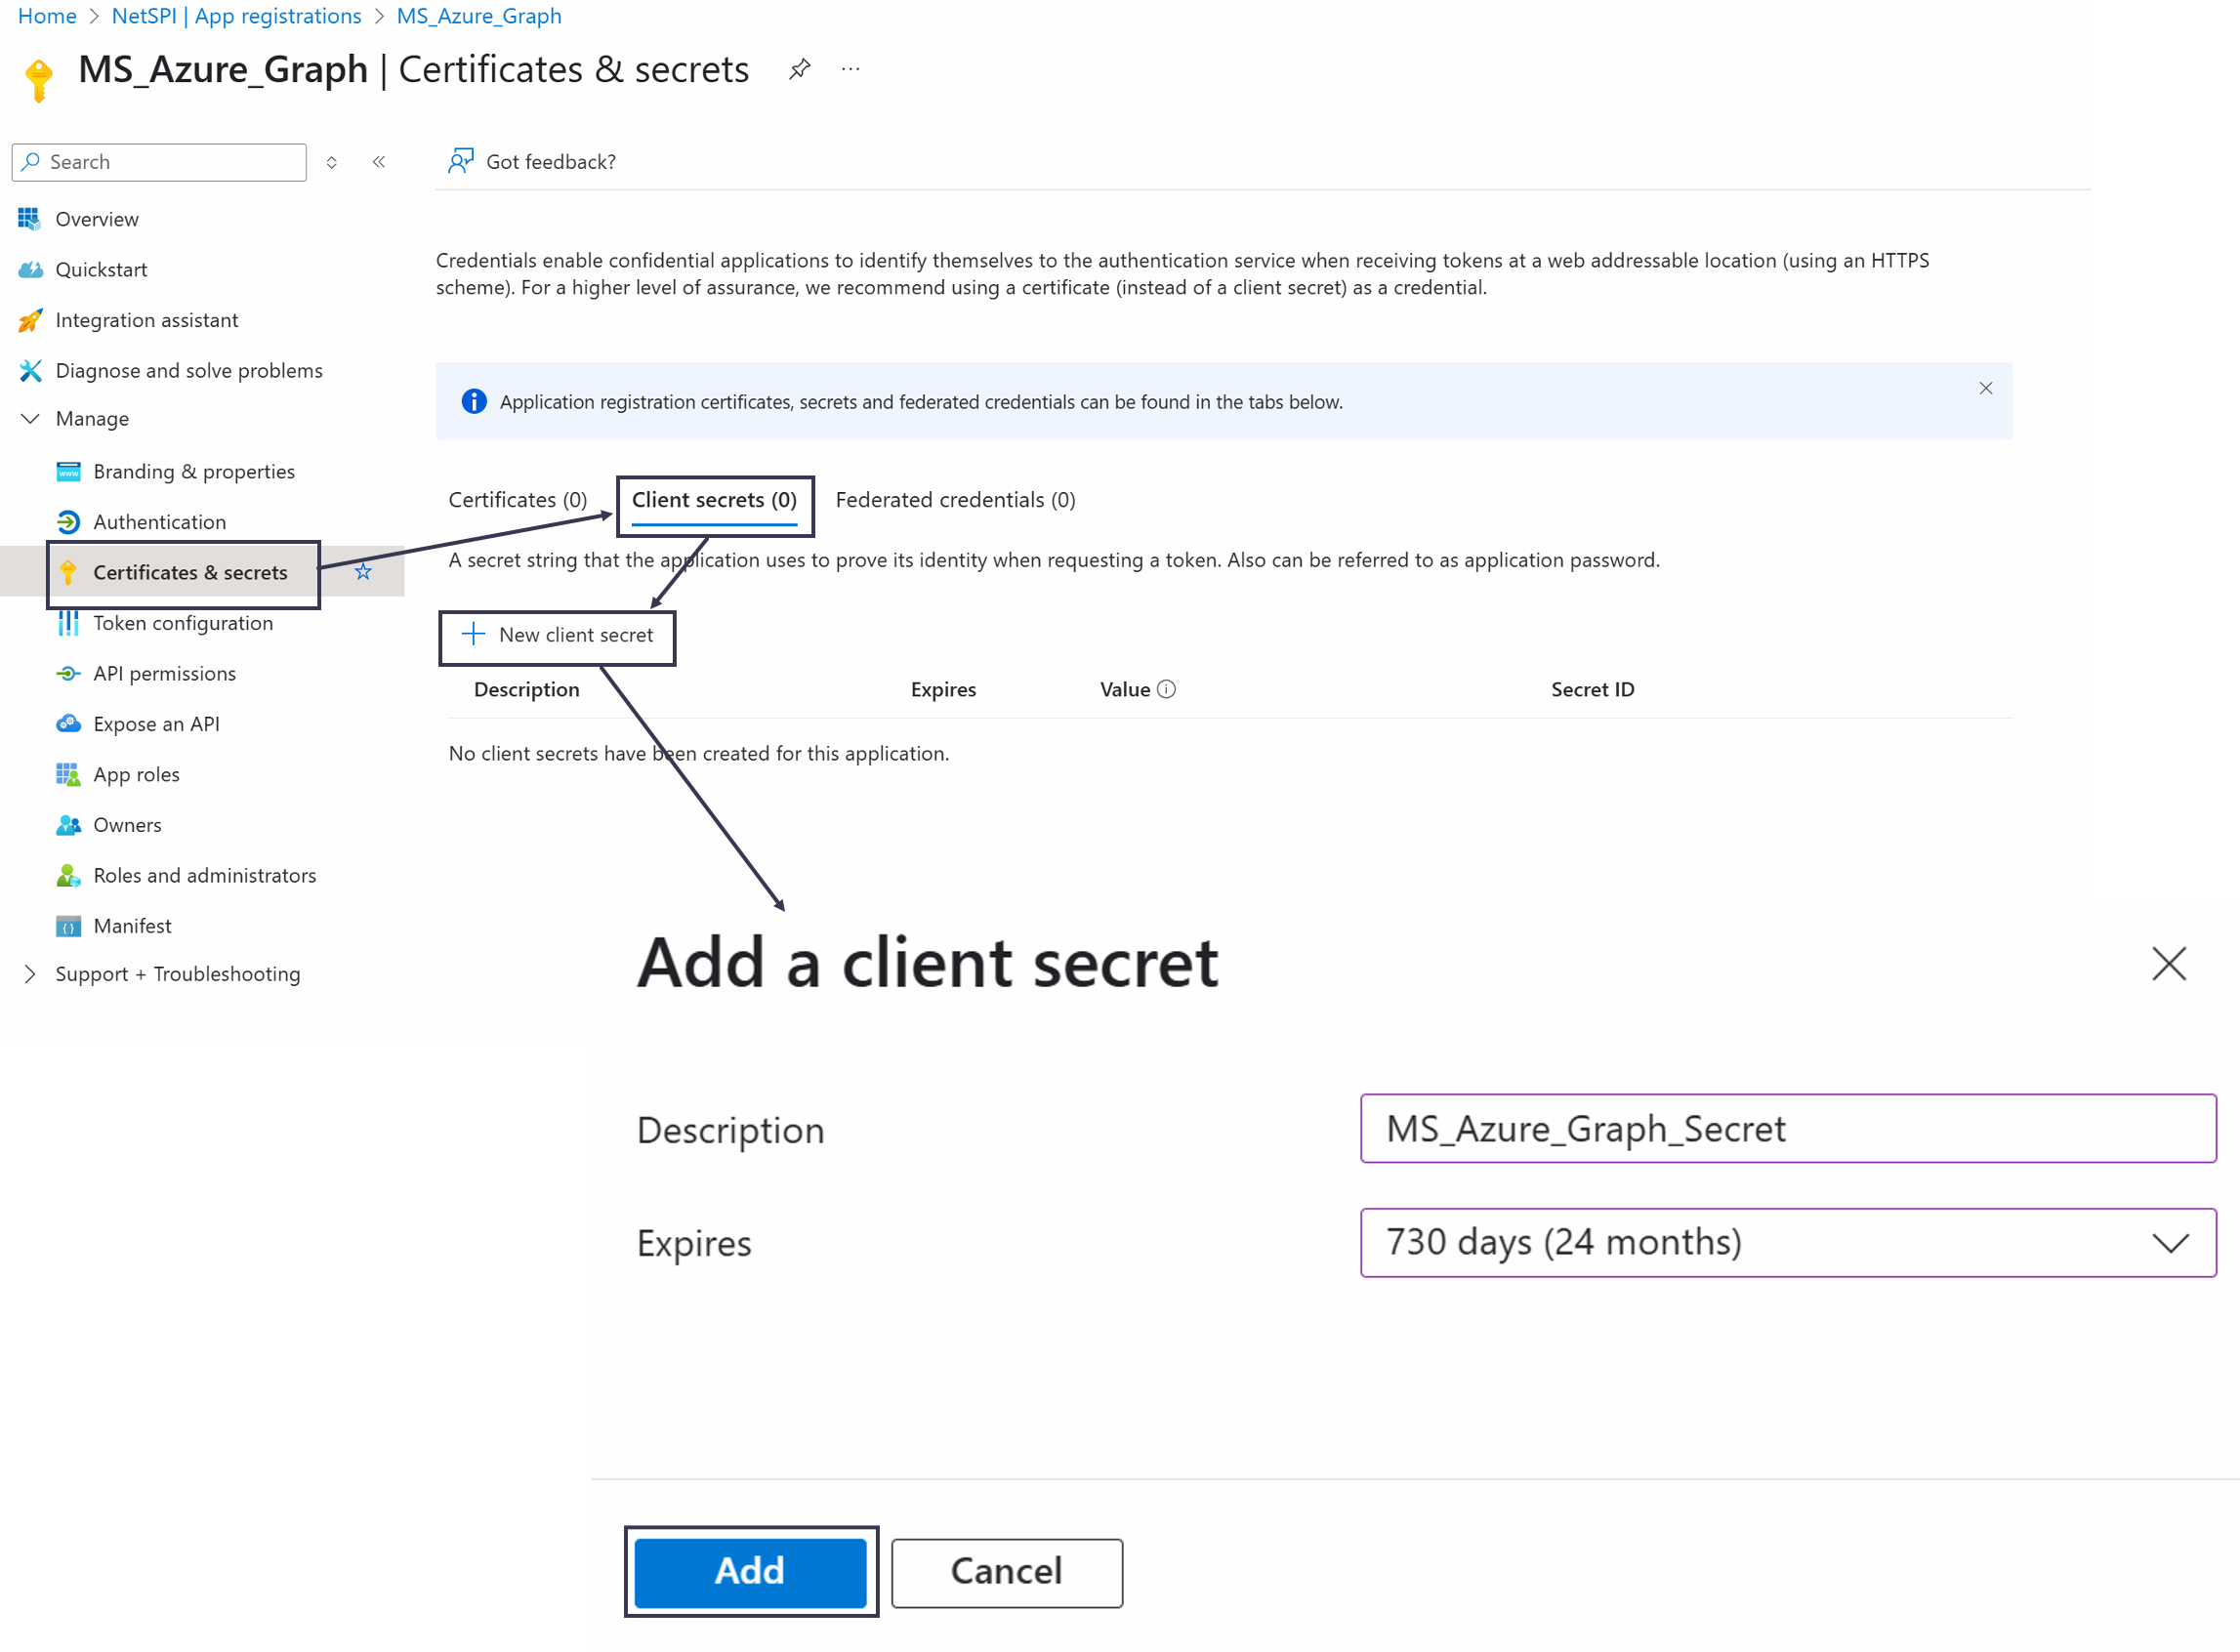Favorite Certificates & secrets with star icon
The width and height of the screenshot is (2240, 1652).
[363, 572]
